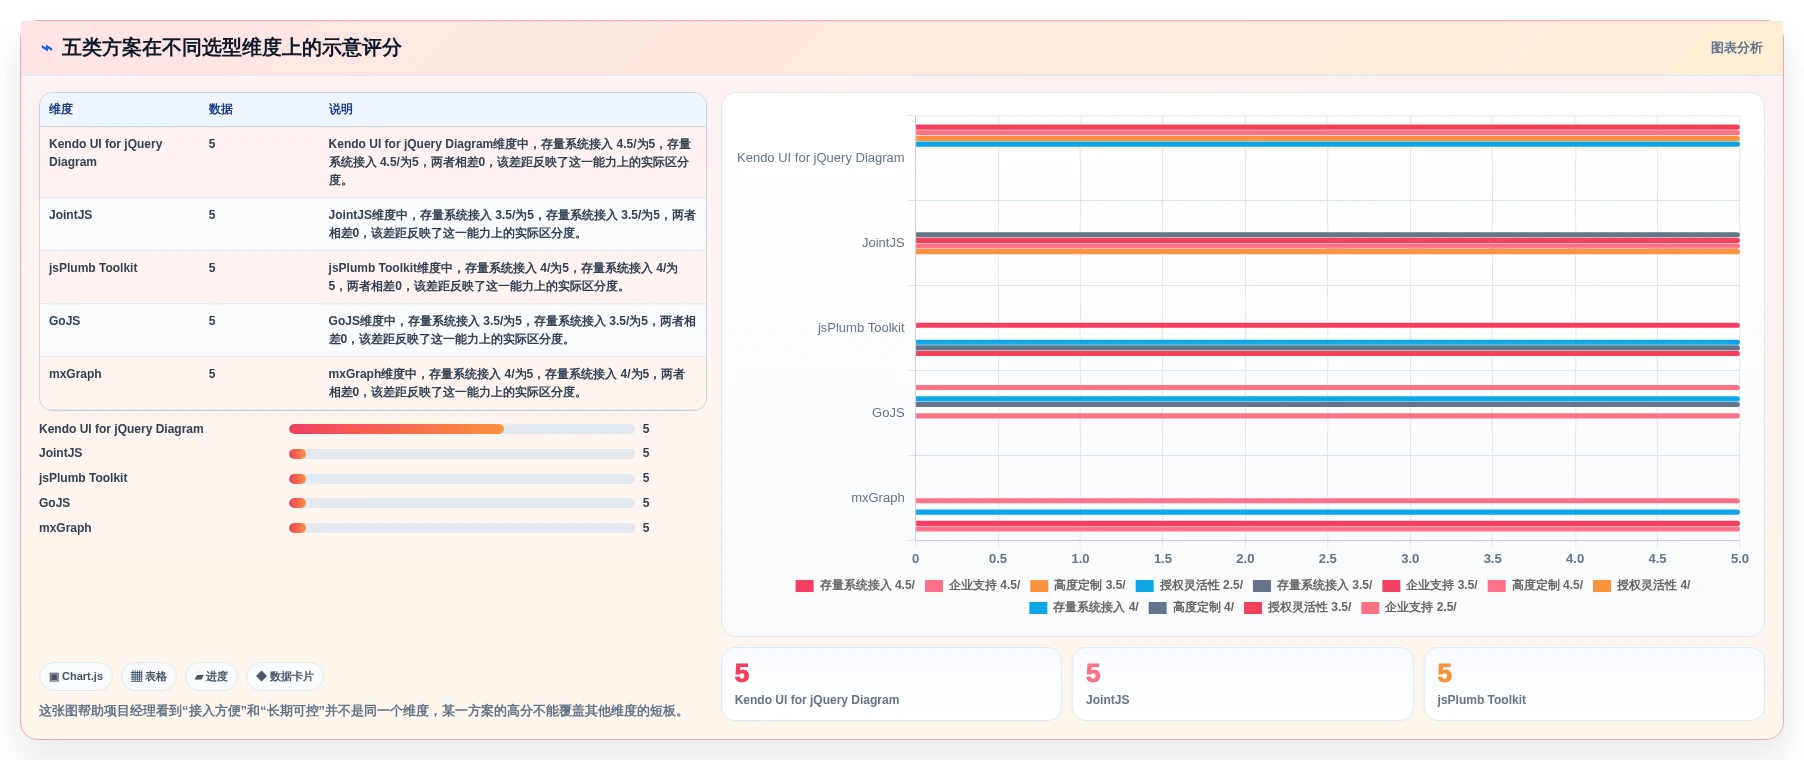Viewport: 1804px width, 760px height.
Task: Open the 图表分析 link in header
Action: click(x=1736, y=48)
